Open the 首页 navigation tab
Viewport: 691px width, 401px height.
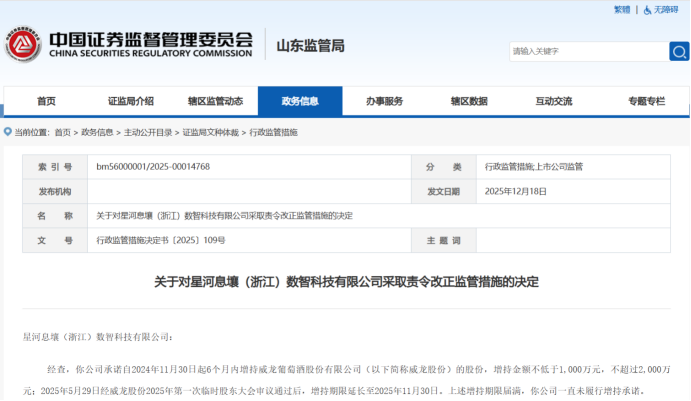(46, 101)
